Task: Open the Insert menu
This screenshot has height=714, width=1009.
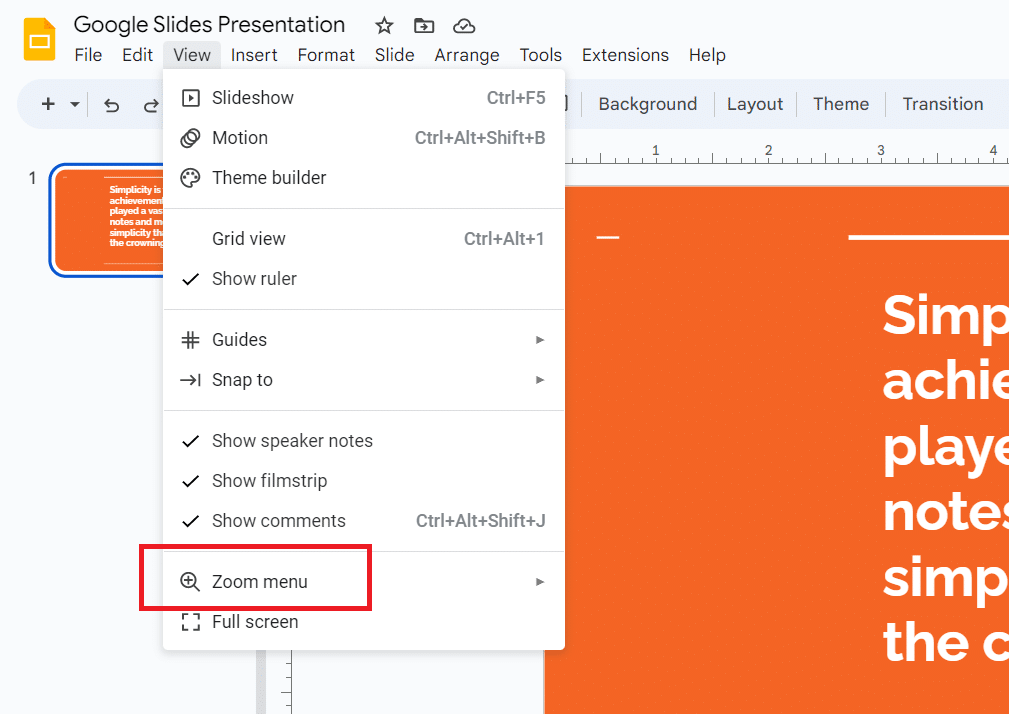Action: (x=254, y=55)
